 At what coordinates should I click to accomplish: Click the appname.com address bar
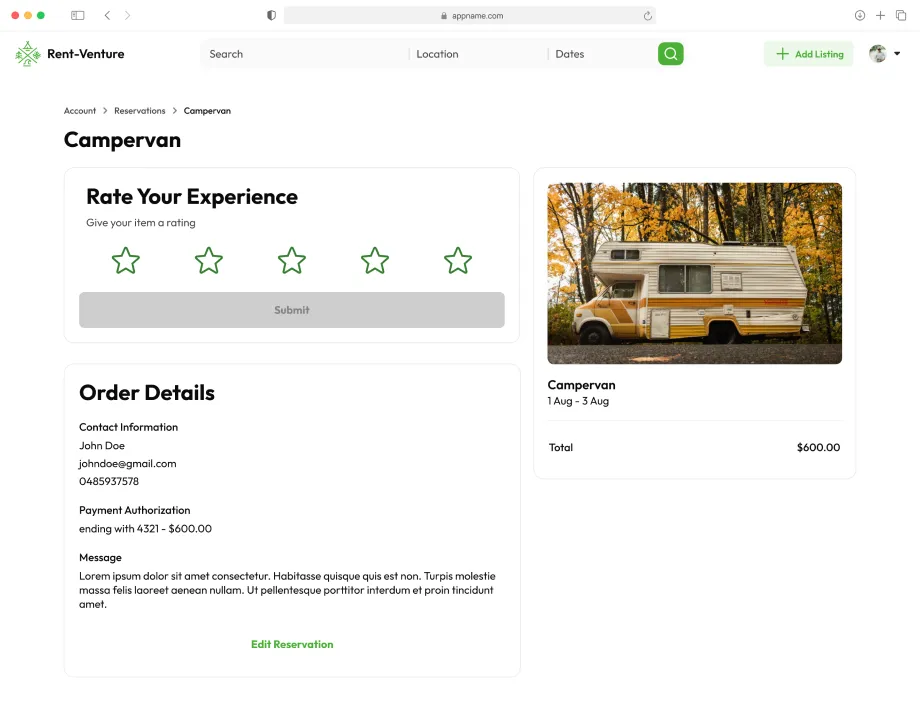click(x=469, y=16)
